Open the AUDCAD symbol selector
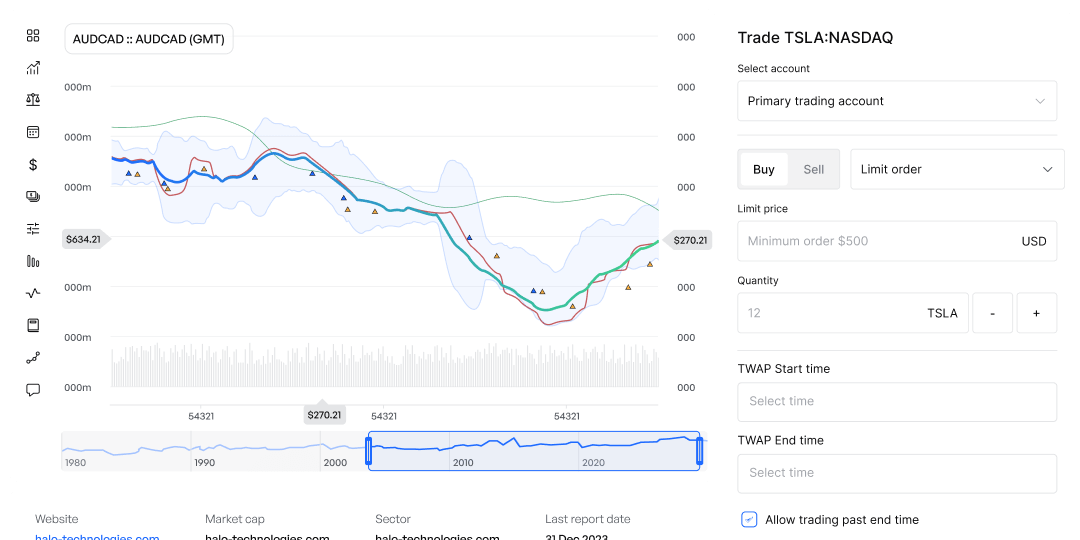1080x540 pixels. 149,40
